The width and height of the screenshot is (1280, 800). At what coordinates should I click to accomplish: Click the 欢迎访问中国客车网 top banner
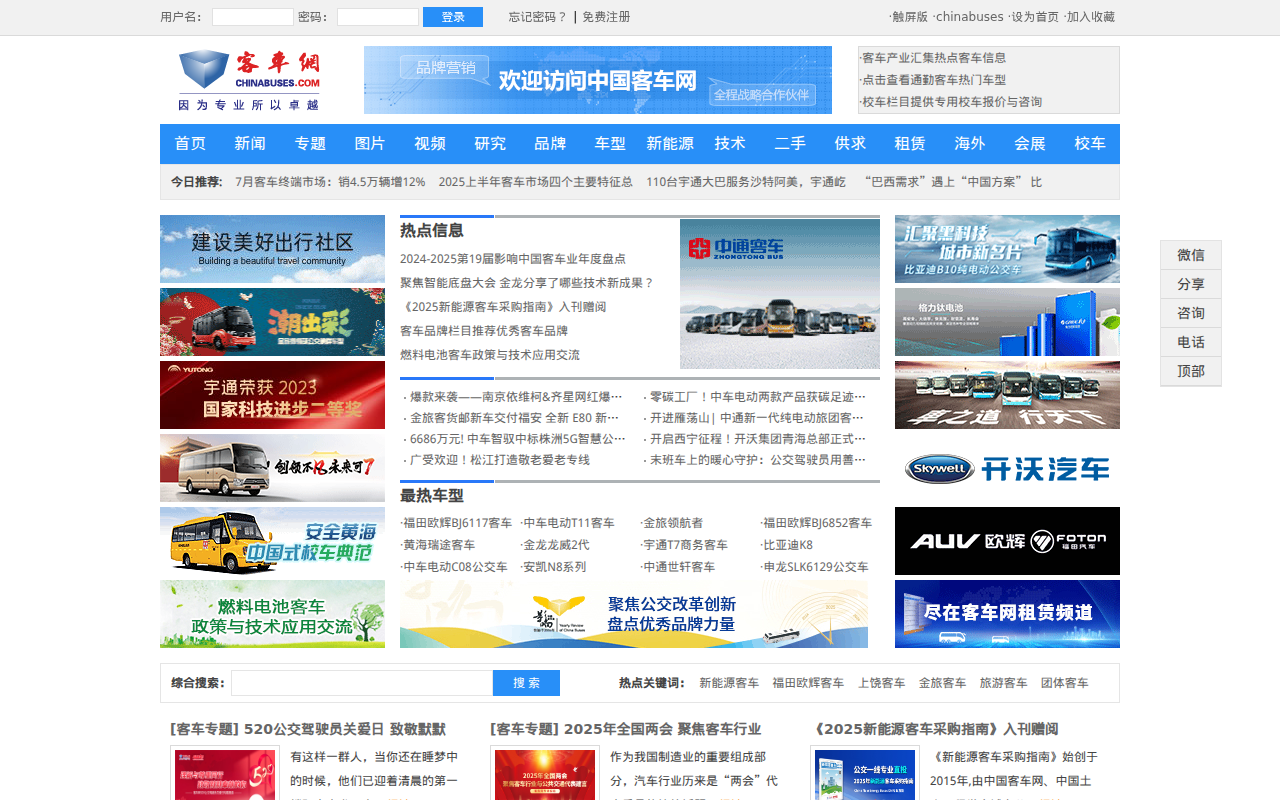(598, 80)
